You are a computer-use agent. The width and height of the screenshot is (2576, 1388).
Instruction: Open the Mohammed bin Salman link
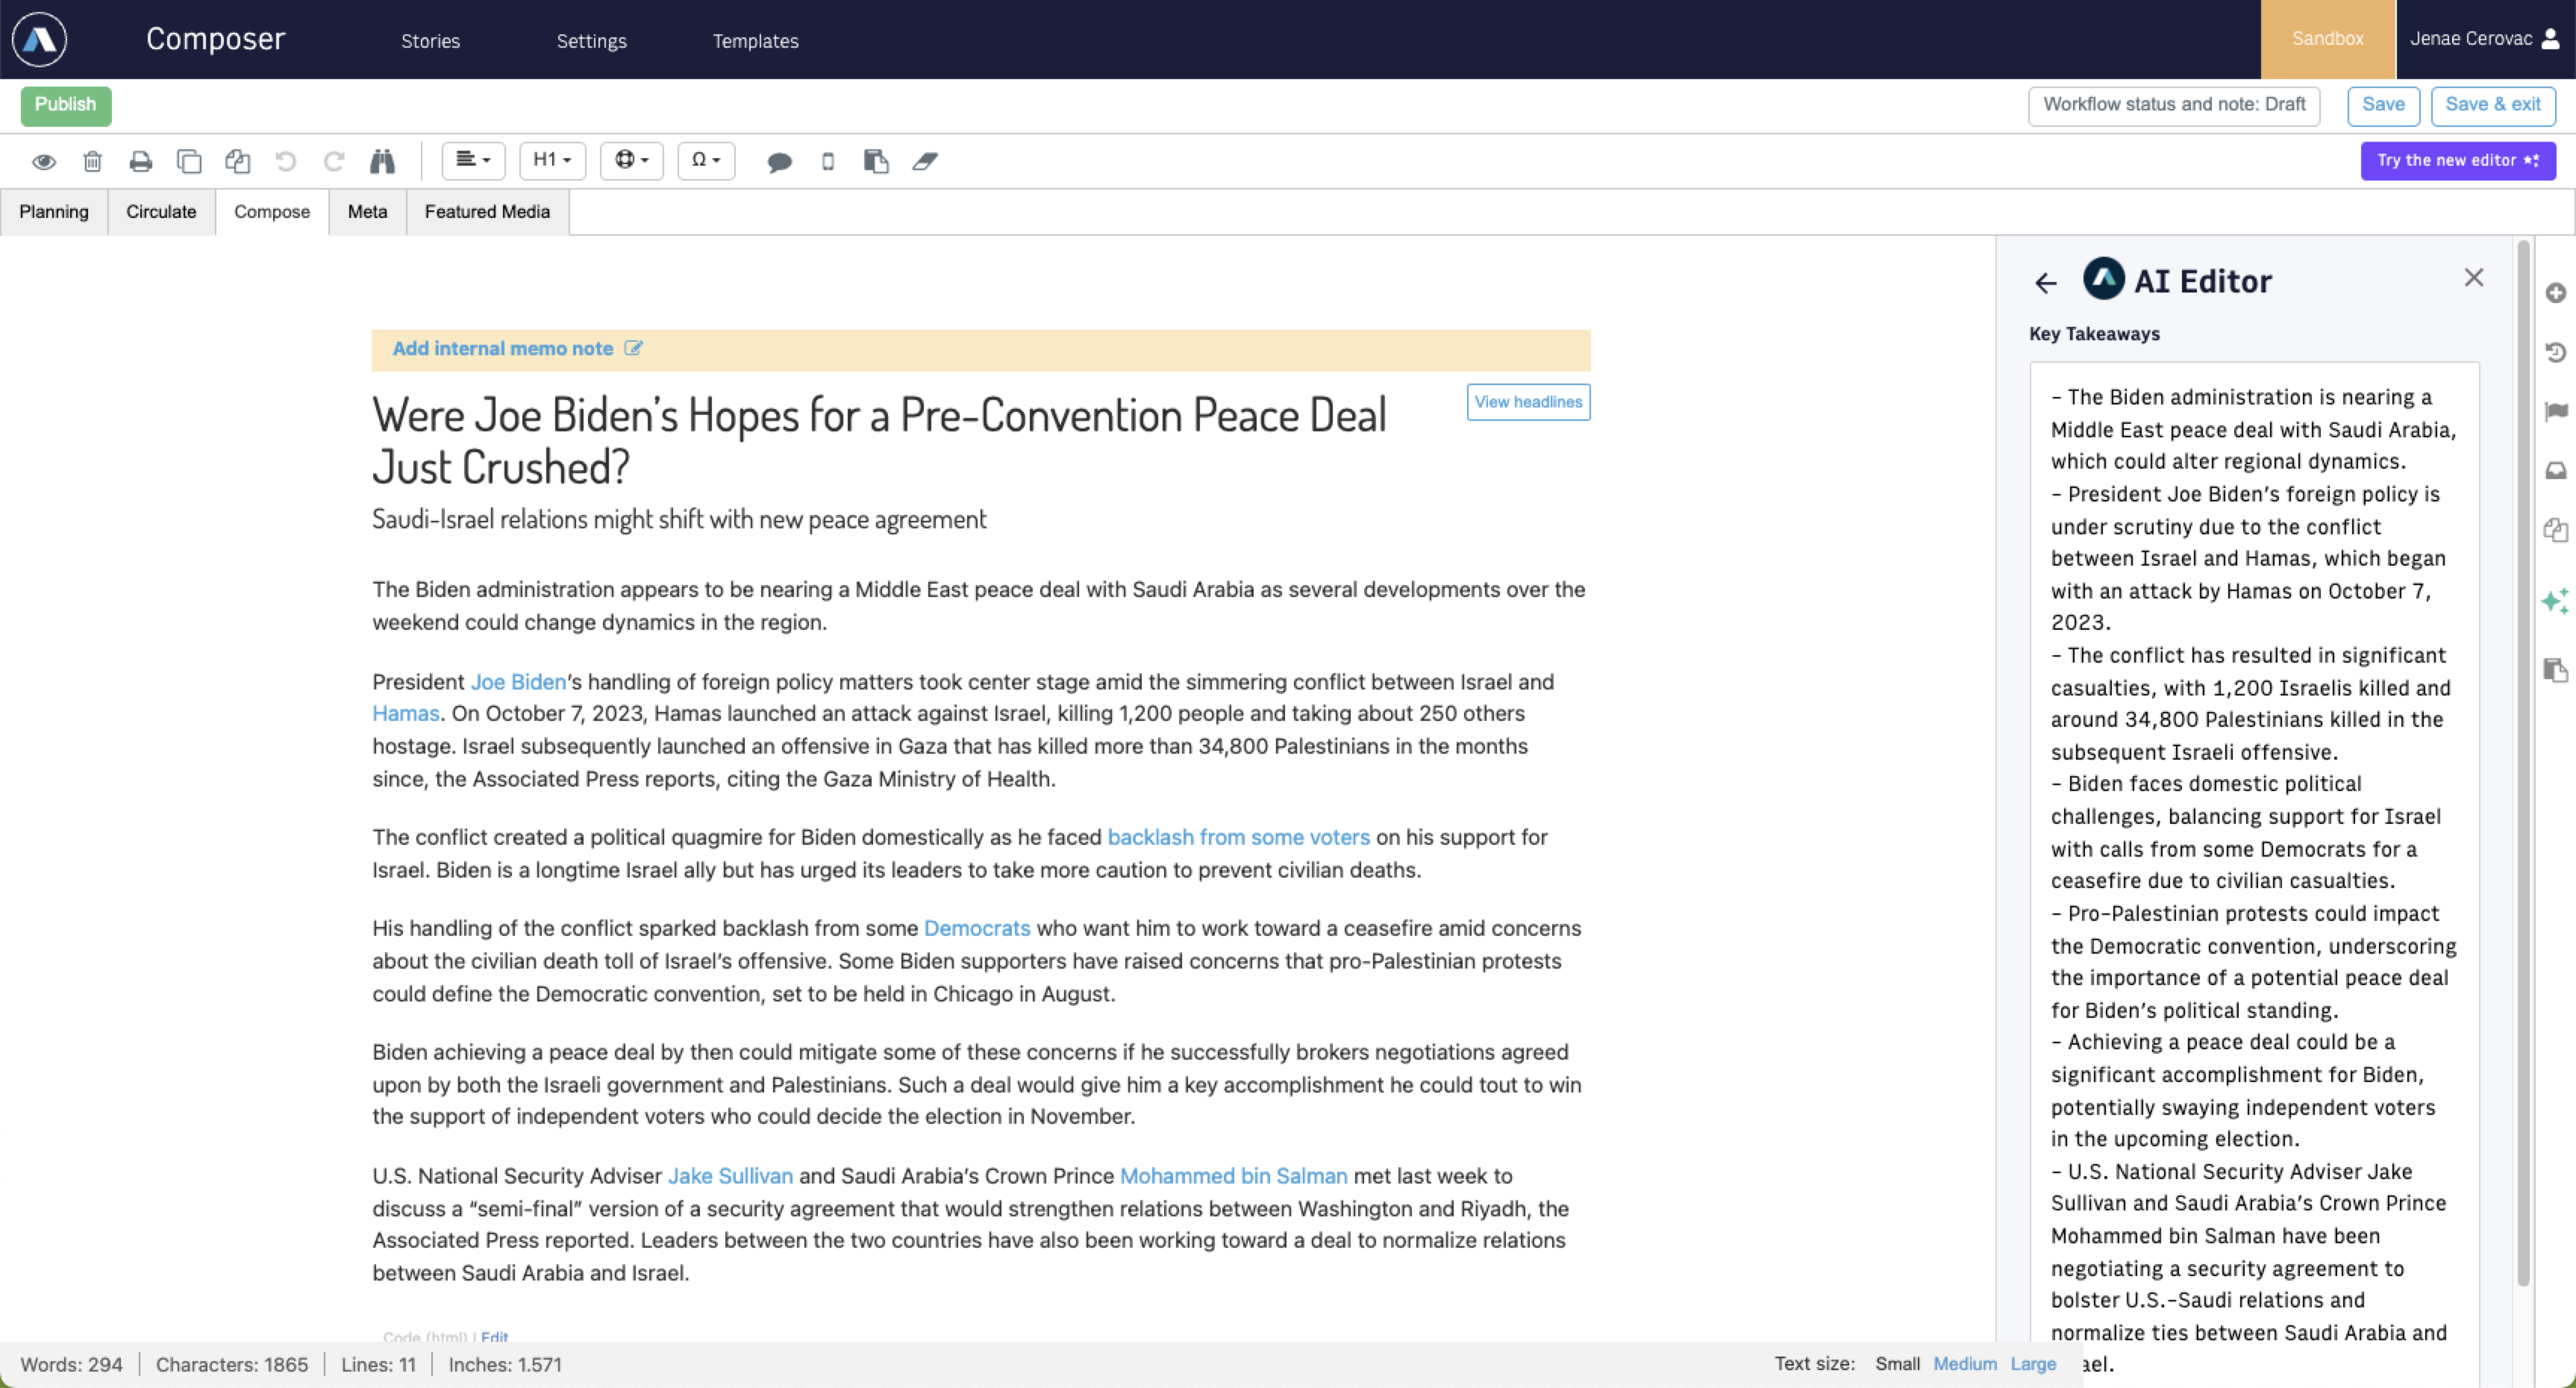click(x=1233, y=1177)
